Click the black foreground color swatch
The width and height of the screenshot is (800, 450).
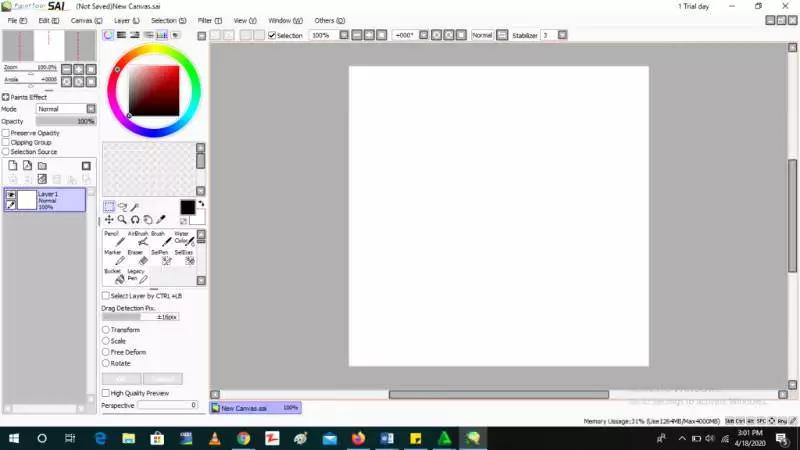tap(187, 207)
